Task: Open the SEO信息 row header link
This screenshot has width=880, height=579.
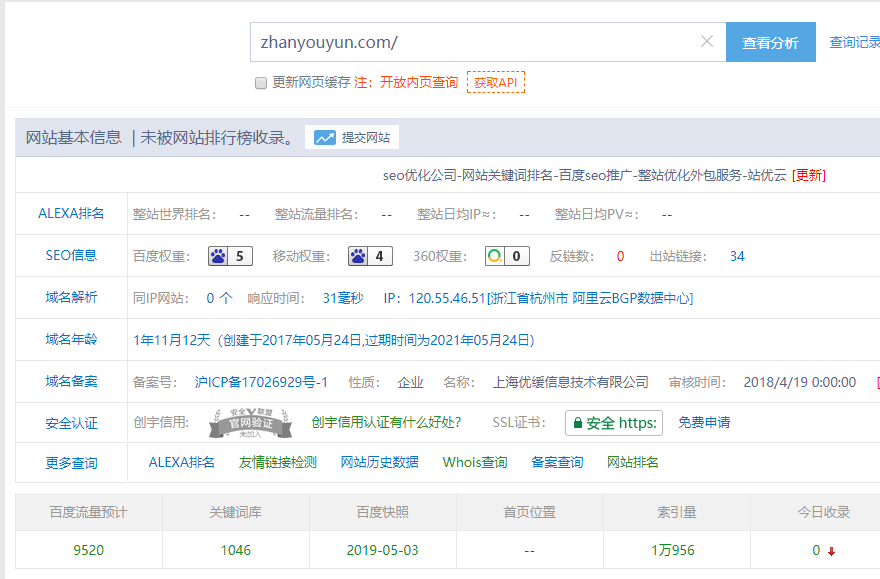Action: point(71,255)
